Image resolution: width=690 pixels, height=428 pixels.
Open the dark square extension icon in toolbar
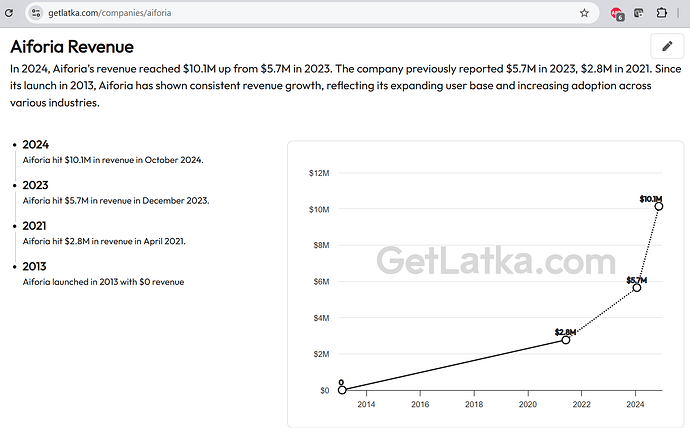(639, 13)
